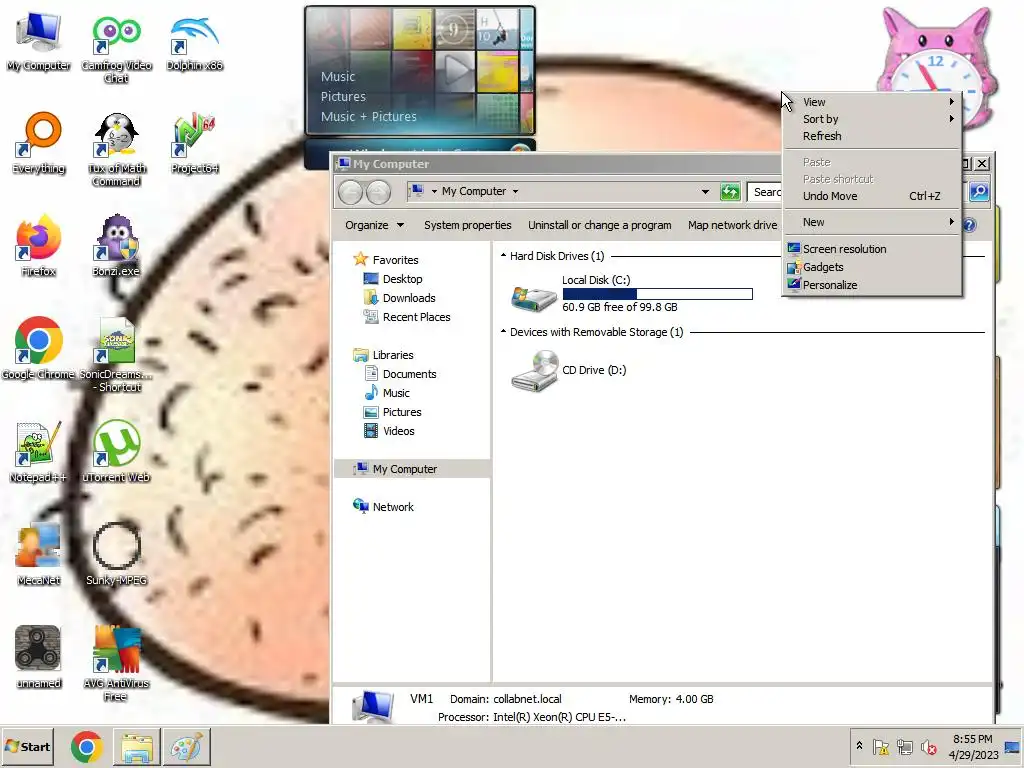
Task: Expand the New submenu
Action: point(872,222)
